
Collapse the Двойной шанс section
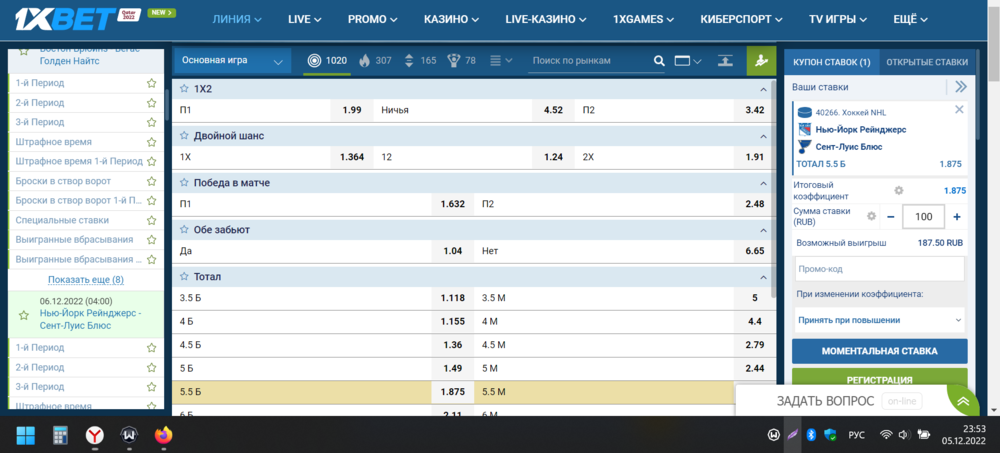tap(762, 137)
